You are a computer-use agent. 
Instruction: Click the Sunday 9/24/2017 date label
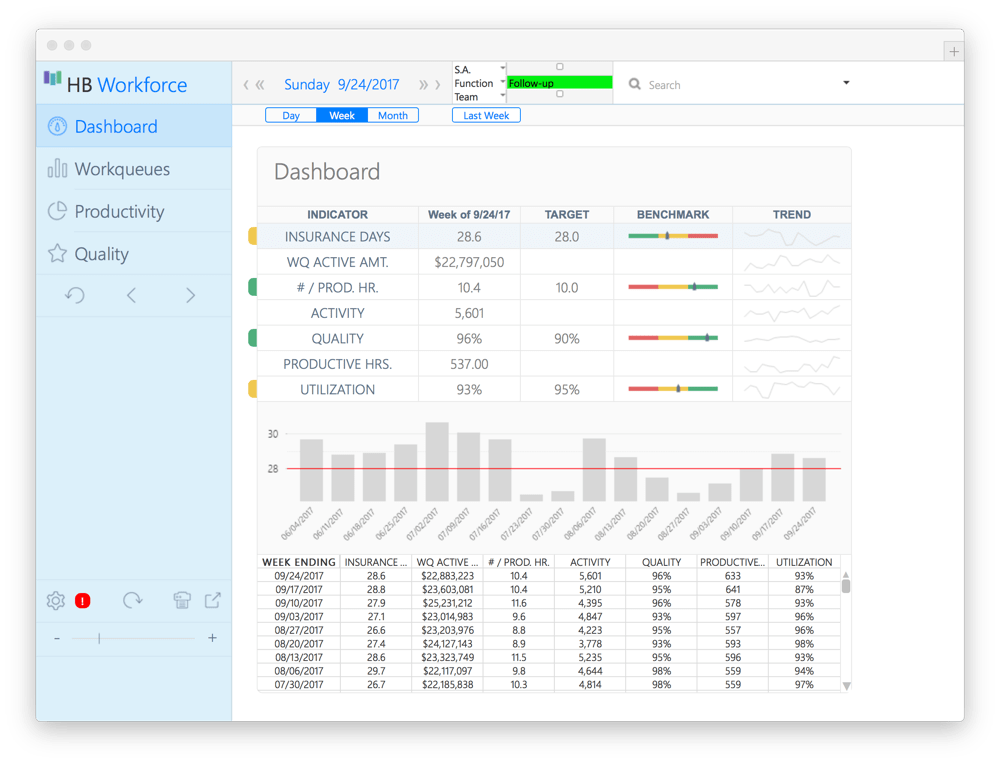pos(342,84)
